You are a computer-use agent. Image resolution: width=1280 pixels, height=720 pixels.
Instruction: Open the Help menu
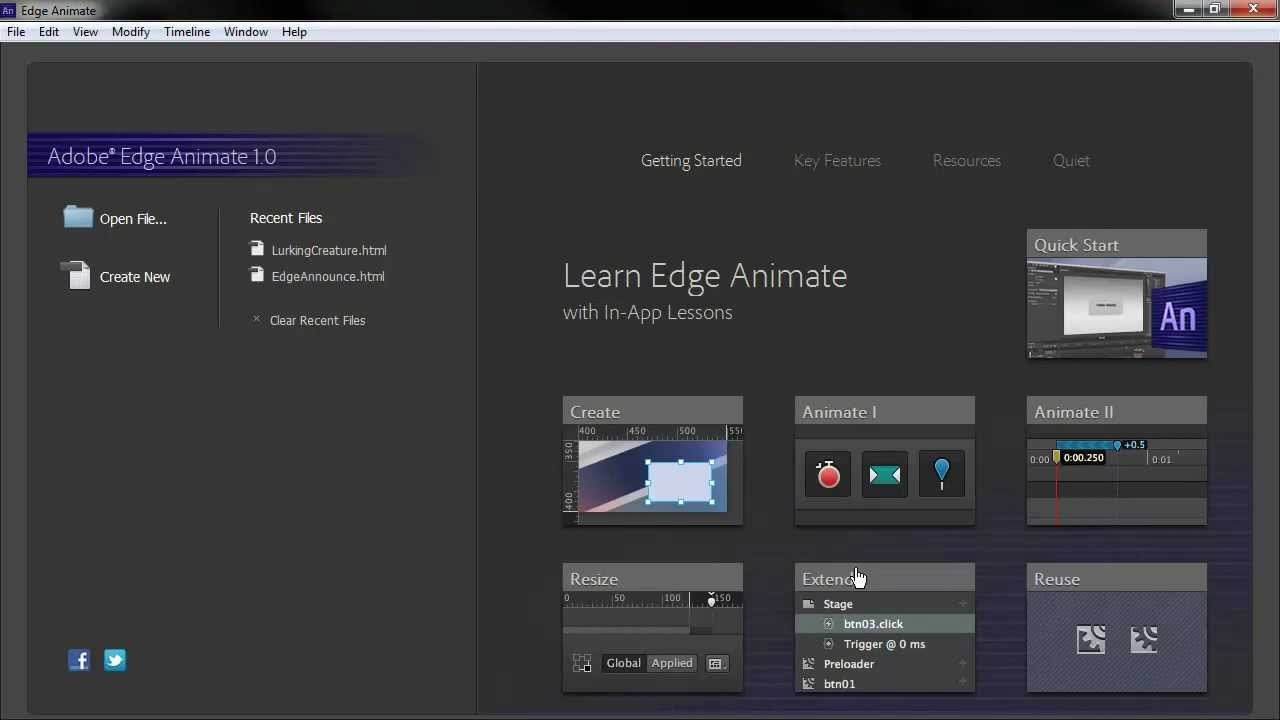point(294,32)
